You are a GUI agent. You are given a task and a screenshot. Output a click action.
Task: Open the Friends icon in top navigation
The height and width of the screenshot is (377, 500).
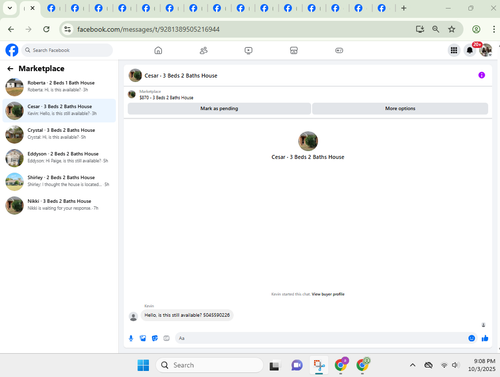coord(204,51)
